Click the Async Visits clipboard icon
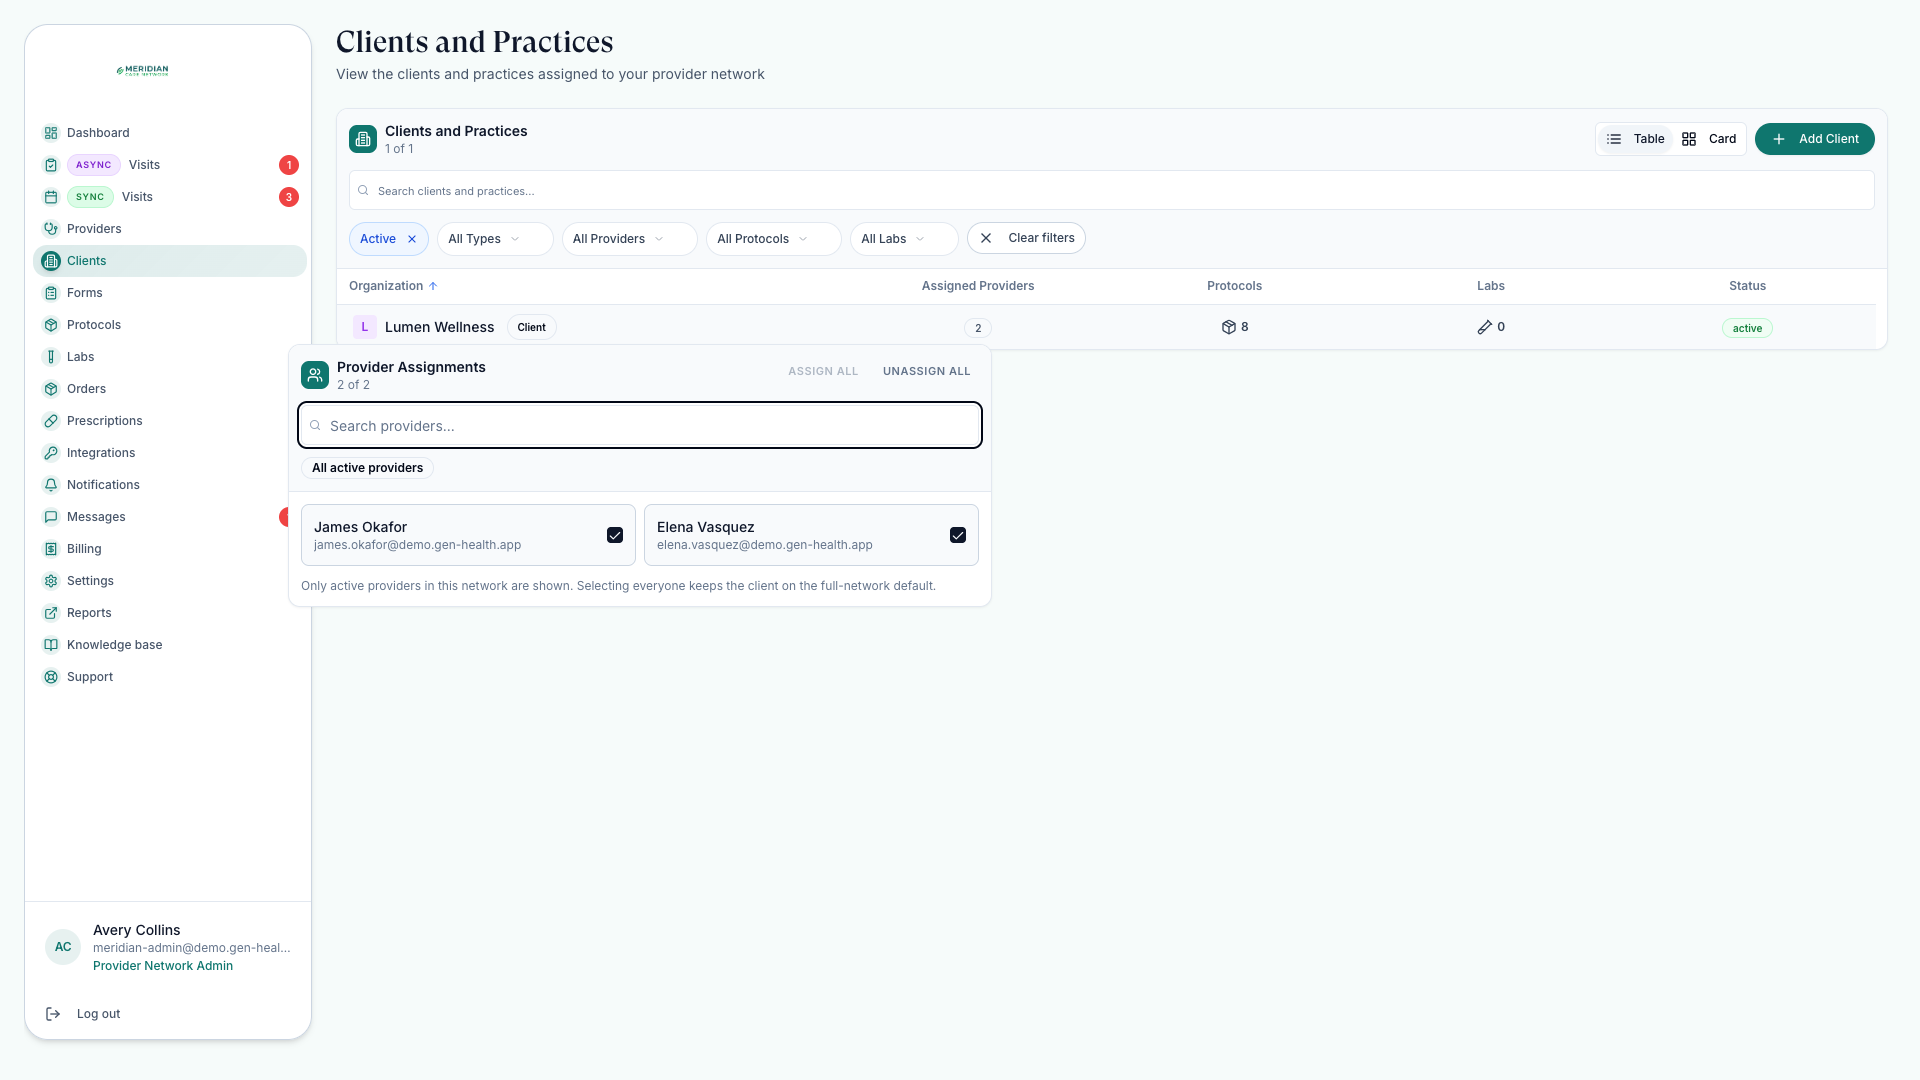The image size is (1920, 1080). tap(51, 165)
